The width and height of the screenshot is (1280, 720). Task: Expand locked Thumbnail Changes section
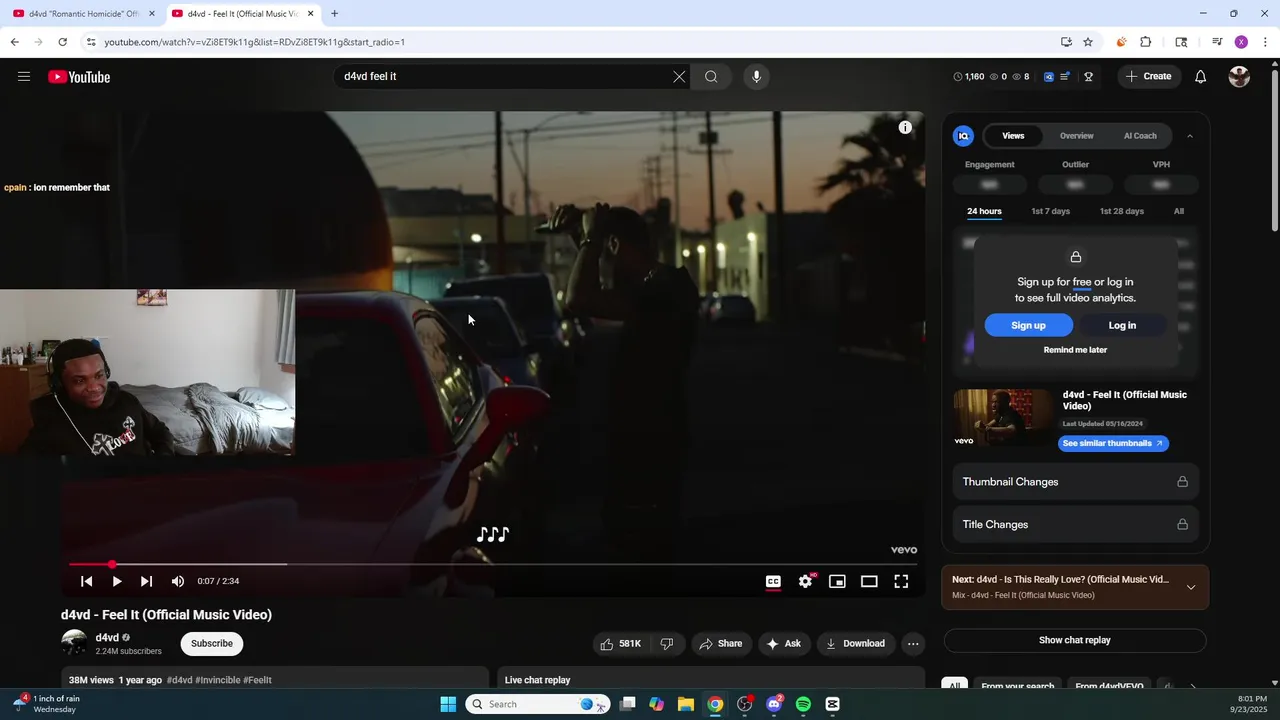(x=1075, y=482)
